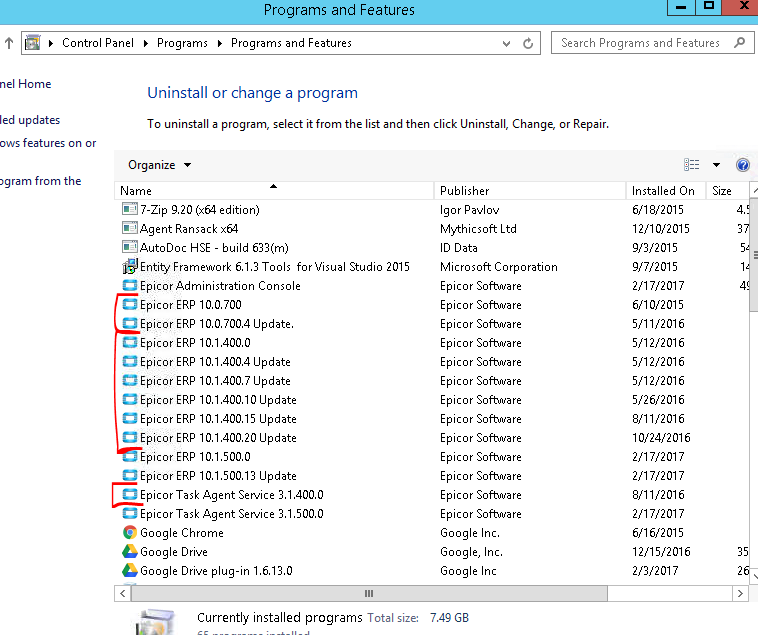
Task: Click the Control Panel icon in the address bar
Action: 32,43
